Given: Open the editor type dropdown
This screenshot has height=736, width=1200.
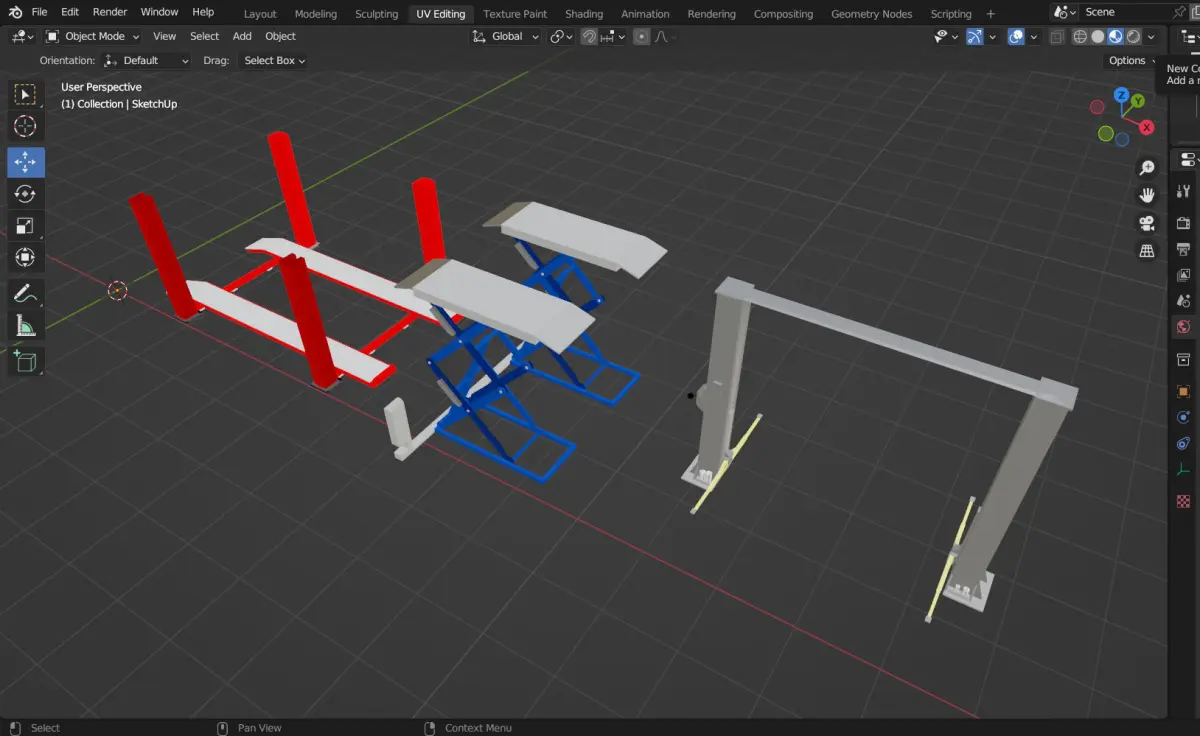Looking at the screenshot, I should pos(22,36).
